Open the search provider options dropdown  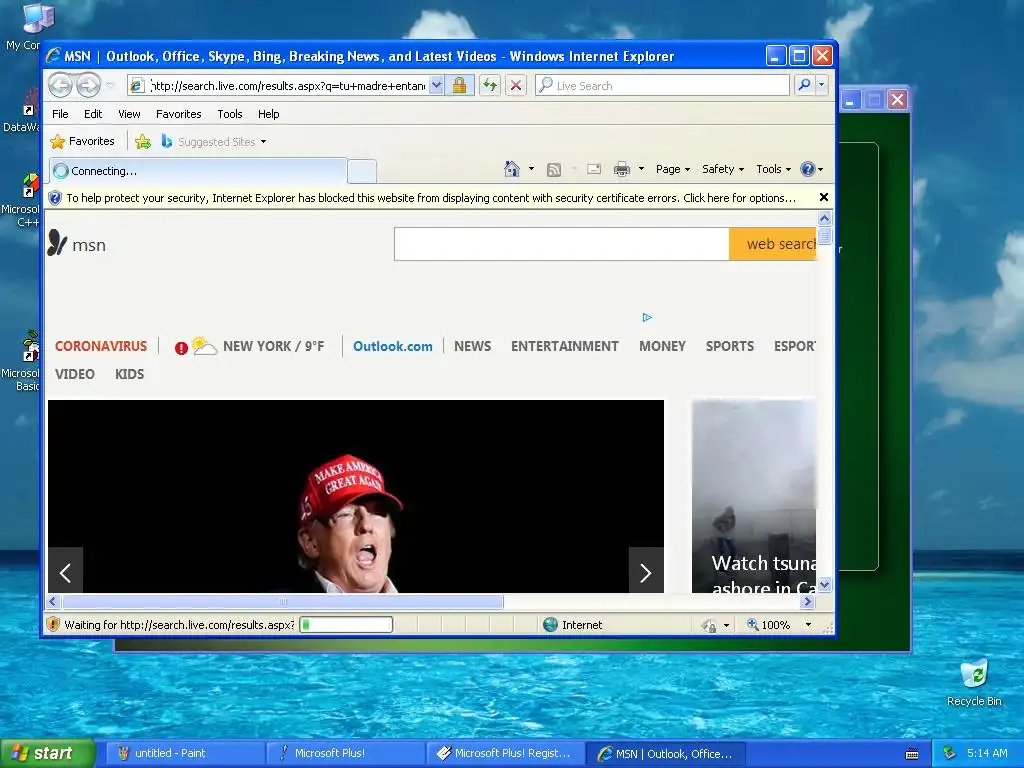click(x=822, y=86)
